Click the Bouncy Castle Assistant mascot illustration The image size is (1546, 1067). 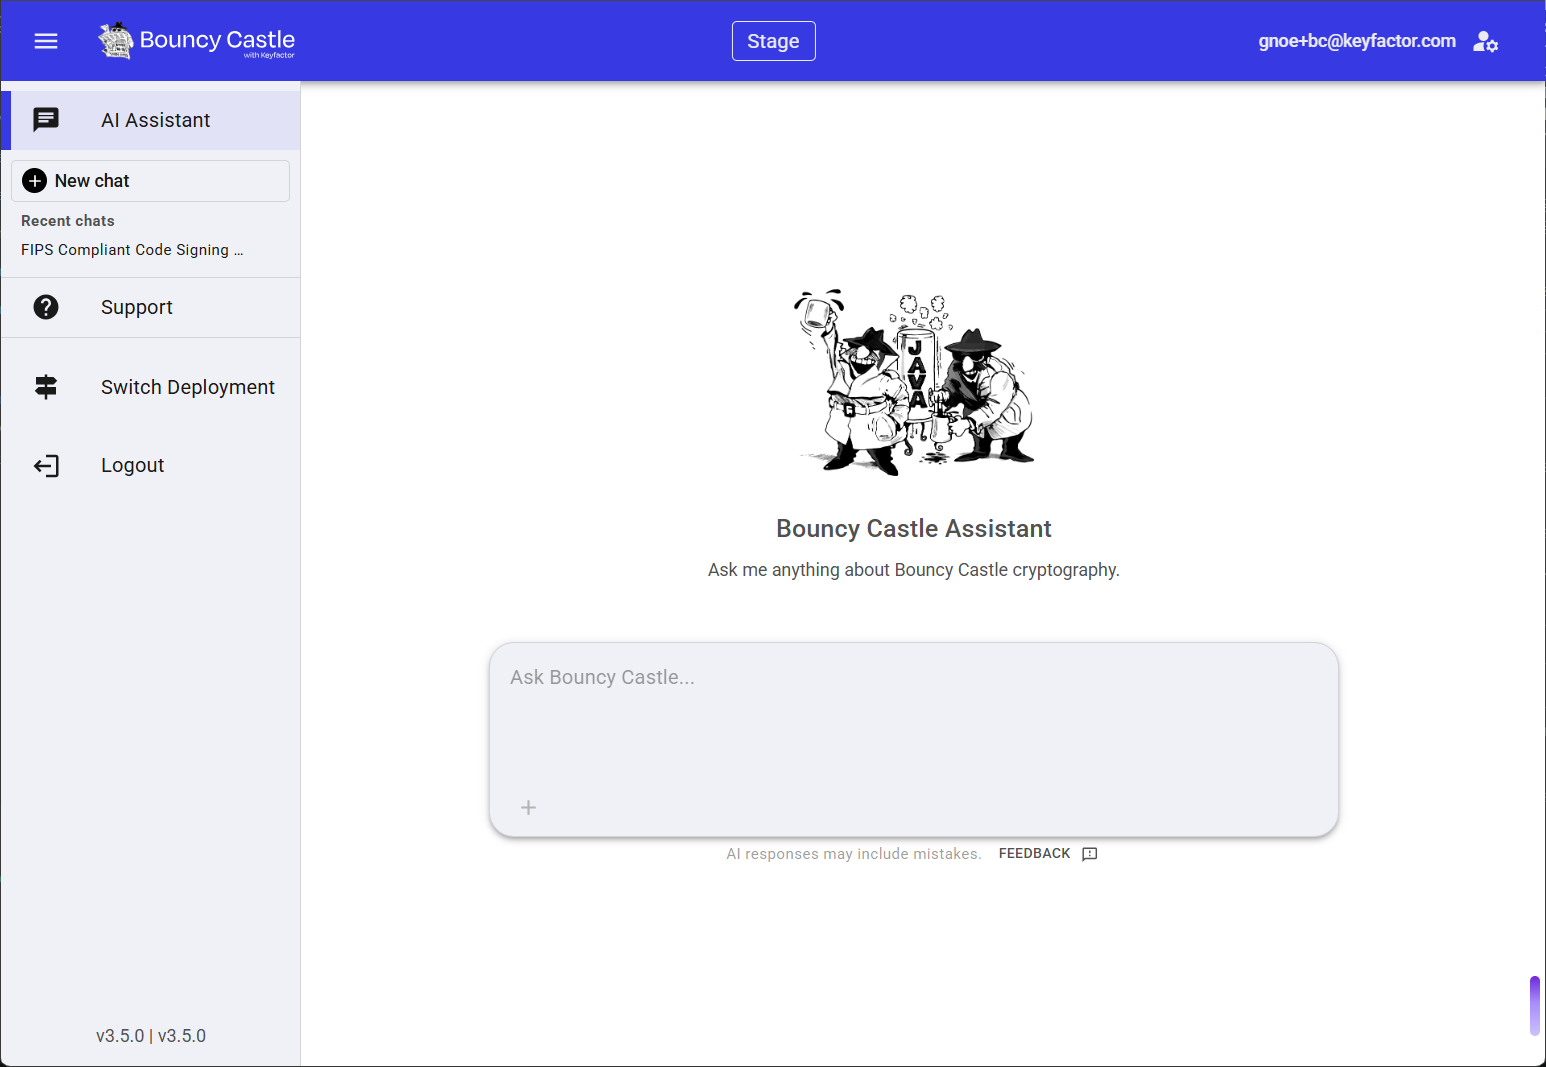[914, 382]
